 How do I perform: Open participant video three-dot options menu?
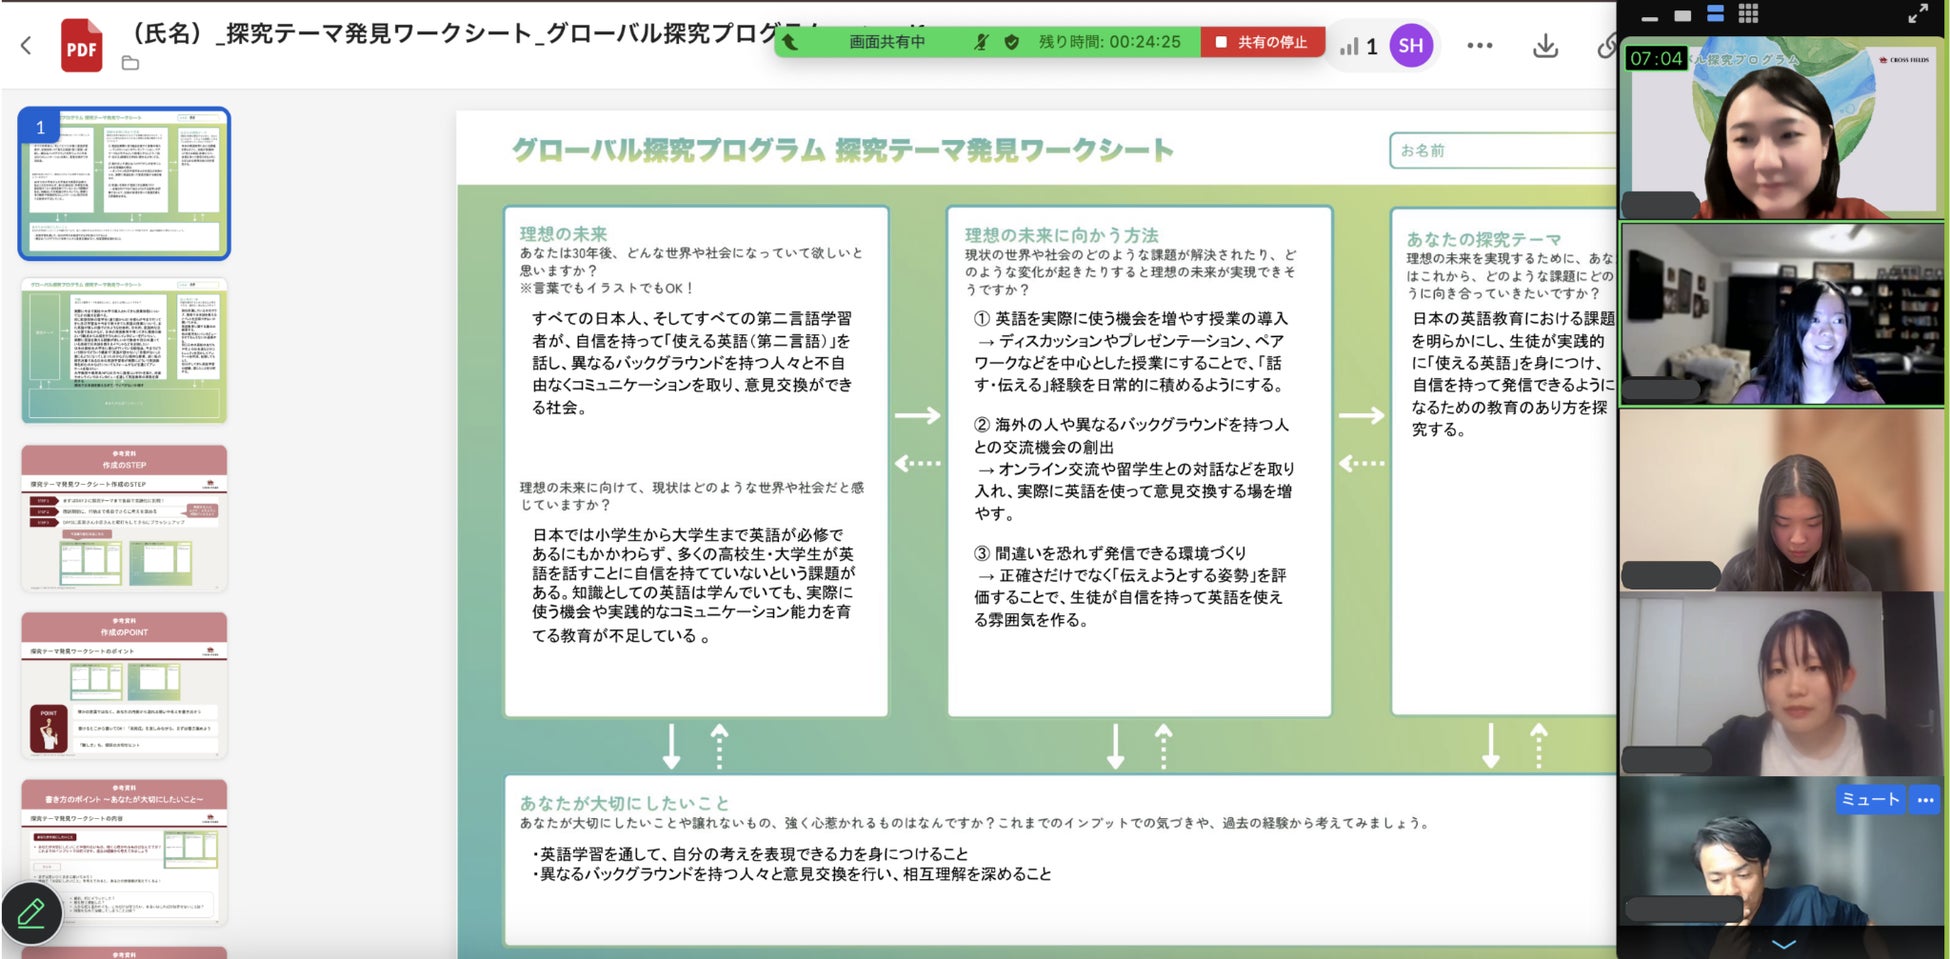(x=1925, y=799)
